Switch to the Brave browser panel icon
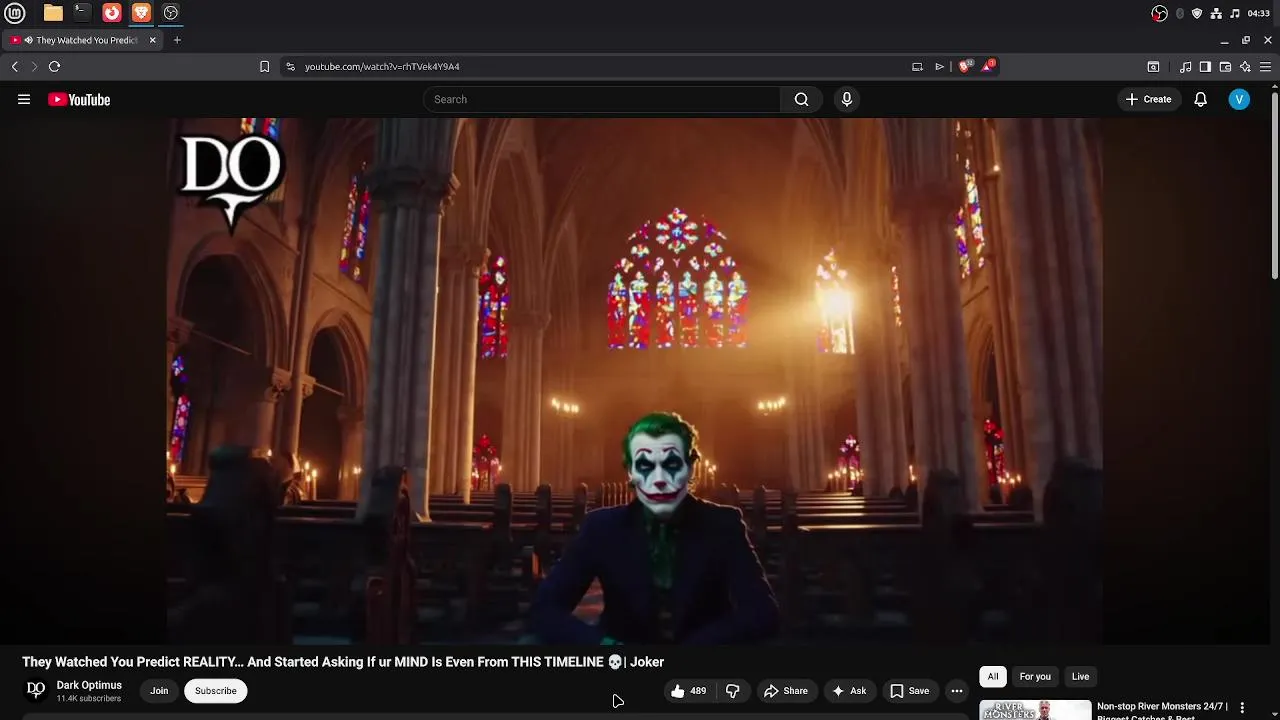1280x720 pixels. pos(141,13)
